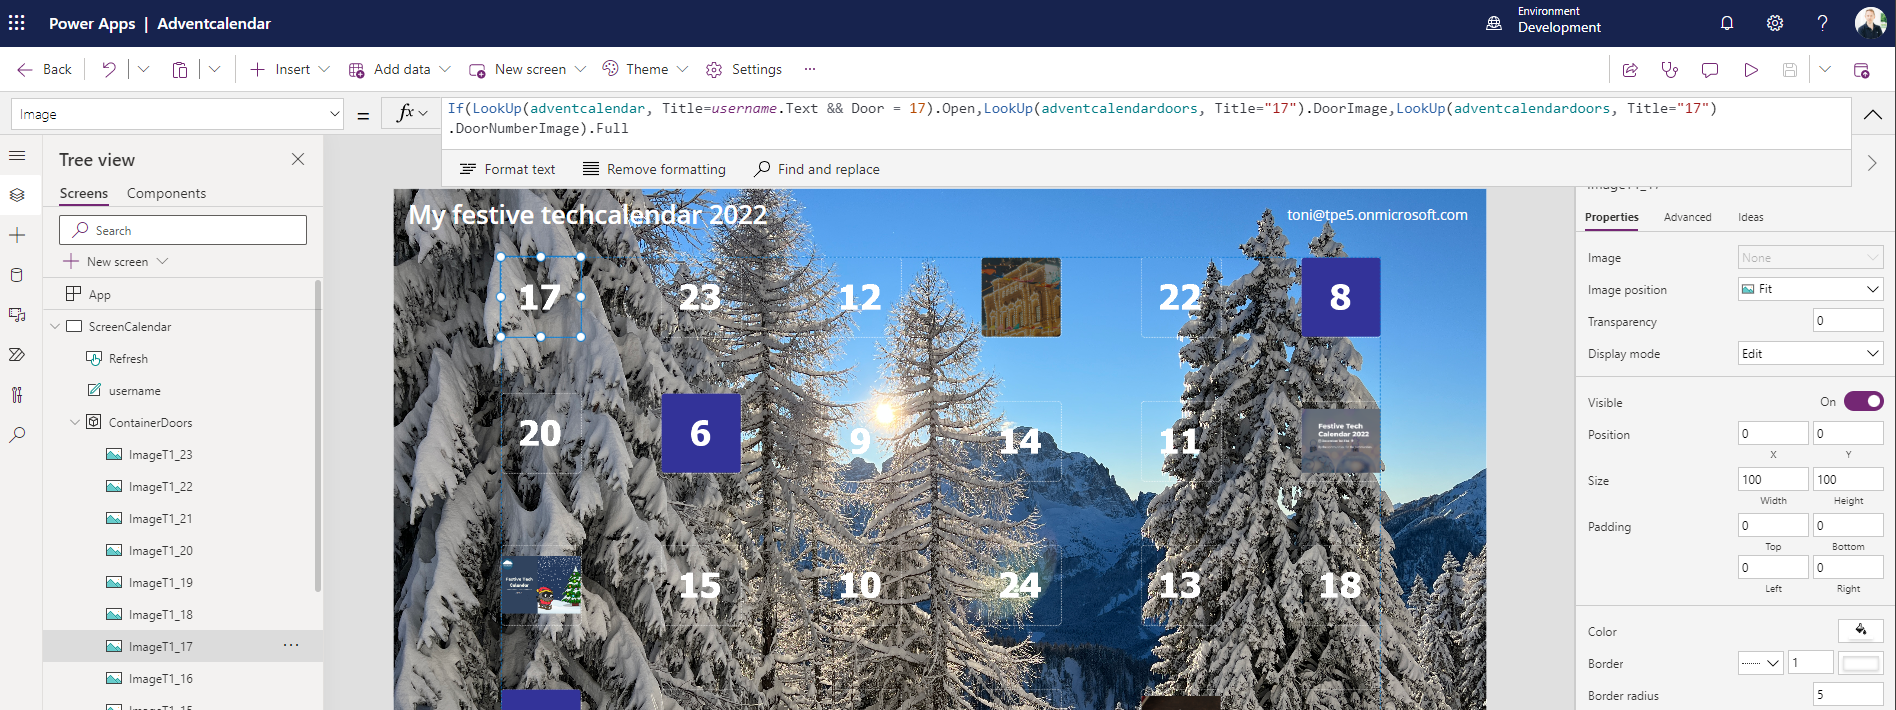This screenshot has height=710, width=1896.
Task: Open the Data cylinder icon in the left rail
Action: (x=17, y=275)
